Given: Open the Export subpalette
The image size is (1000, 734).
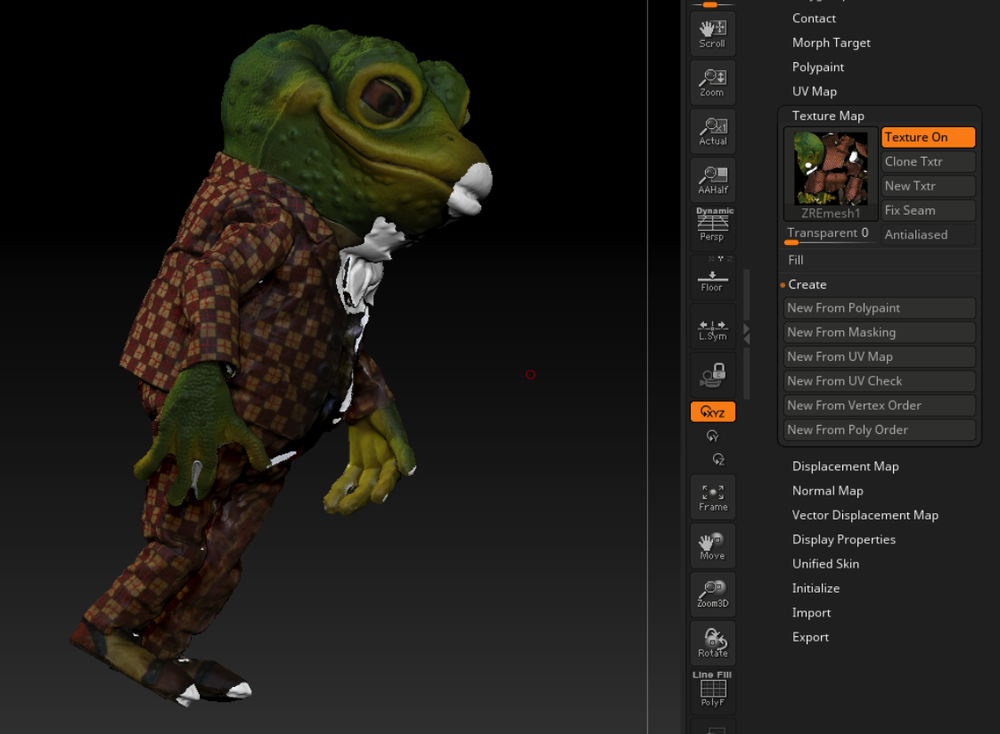Looking at the screenshot, I should tap(810, 637).
